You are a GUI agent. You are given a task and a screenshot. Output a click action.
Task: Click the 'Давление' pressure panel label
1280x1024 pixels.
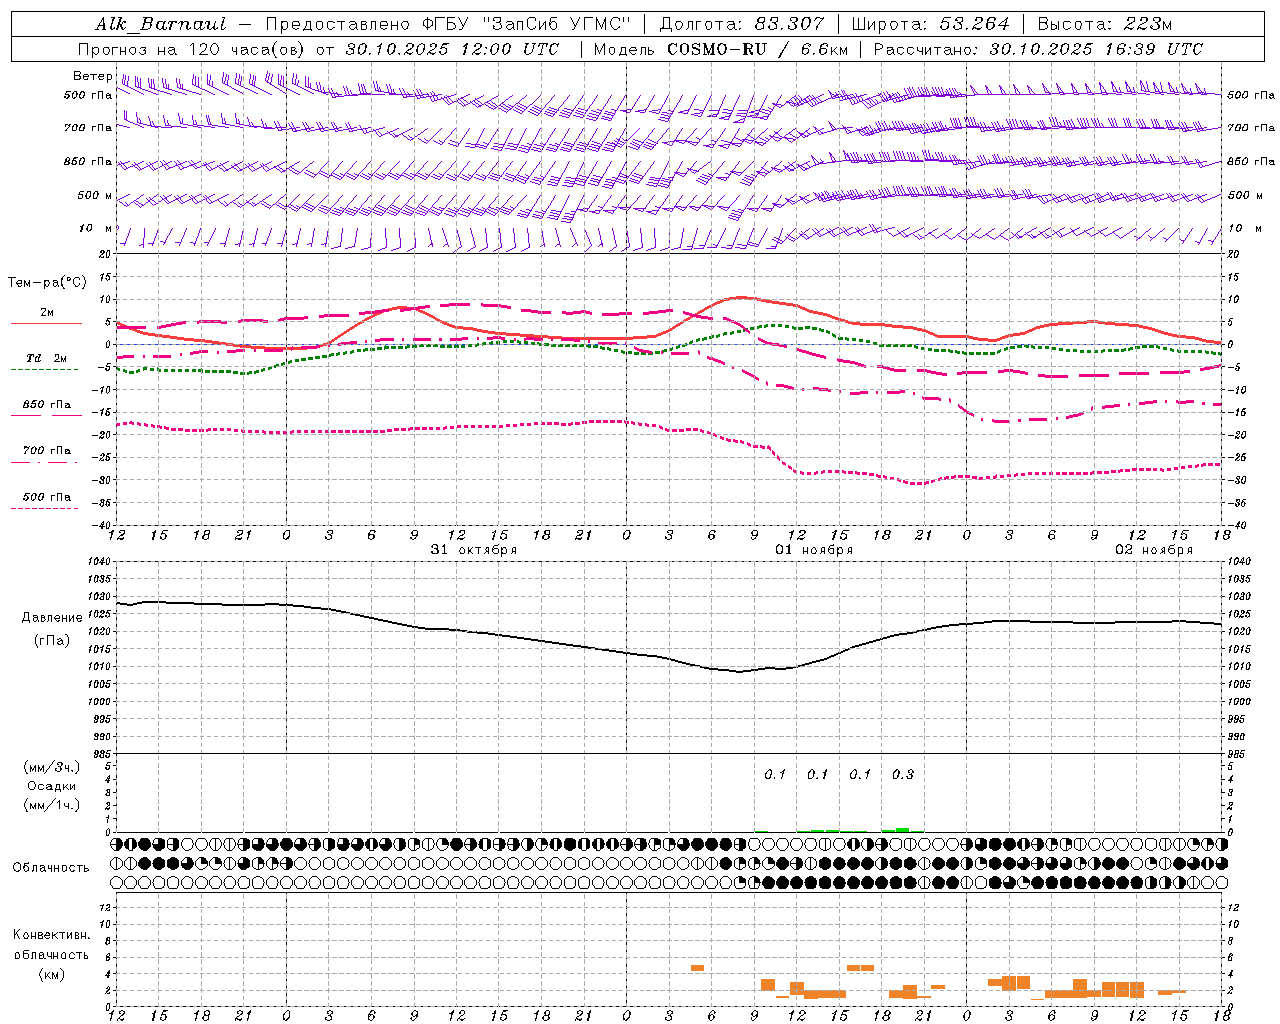coord(52,618)
